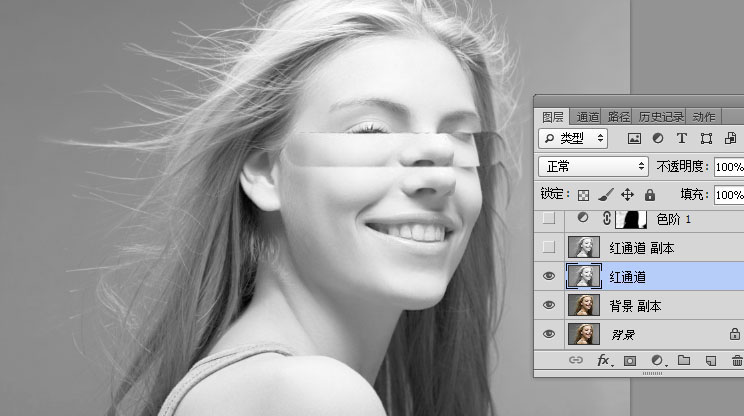Lock image pixels with brush icon
Viewport: 744px width, 416px height.
pyautogui.click(x=606, y=195)
